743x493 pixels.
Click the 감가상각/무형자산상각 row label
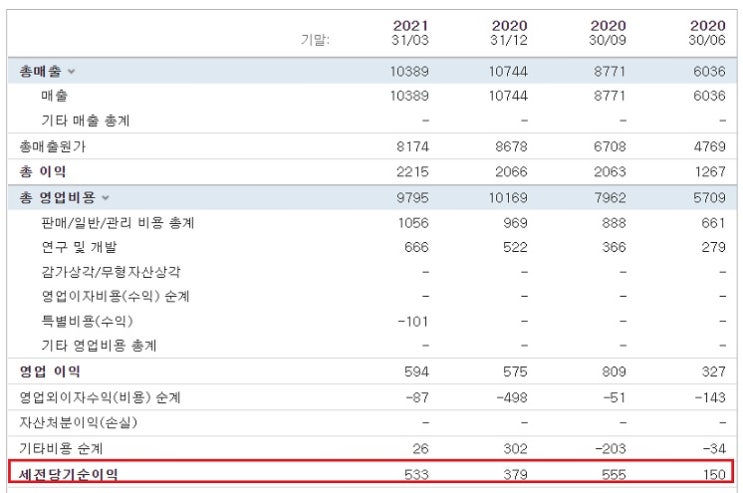[111, 272]
